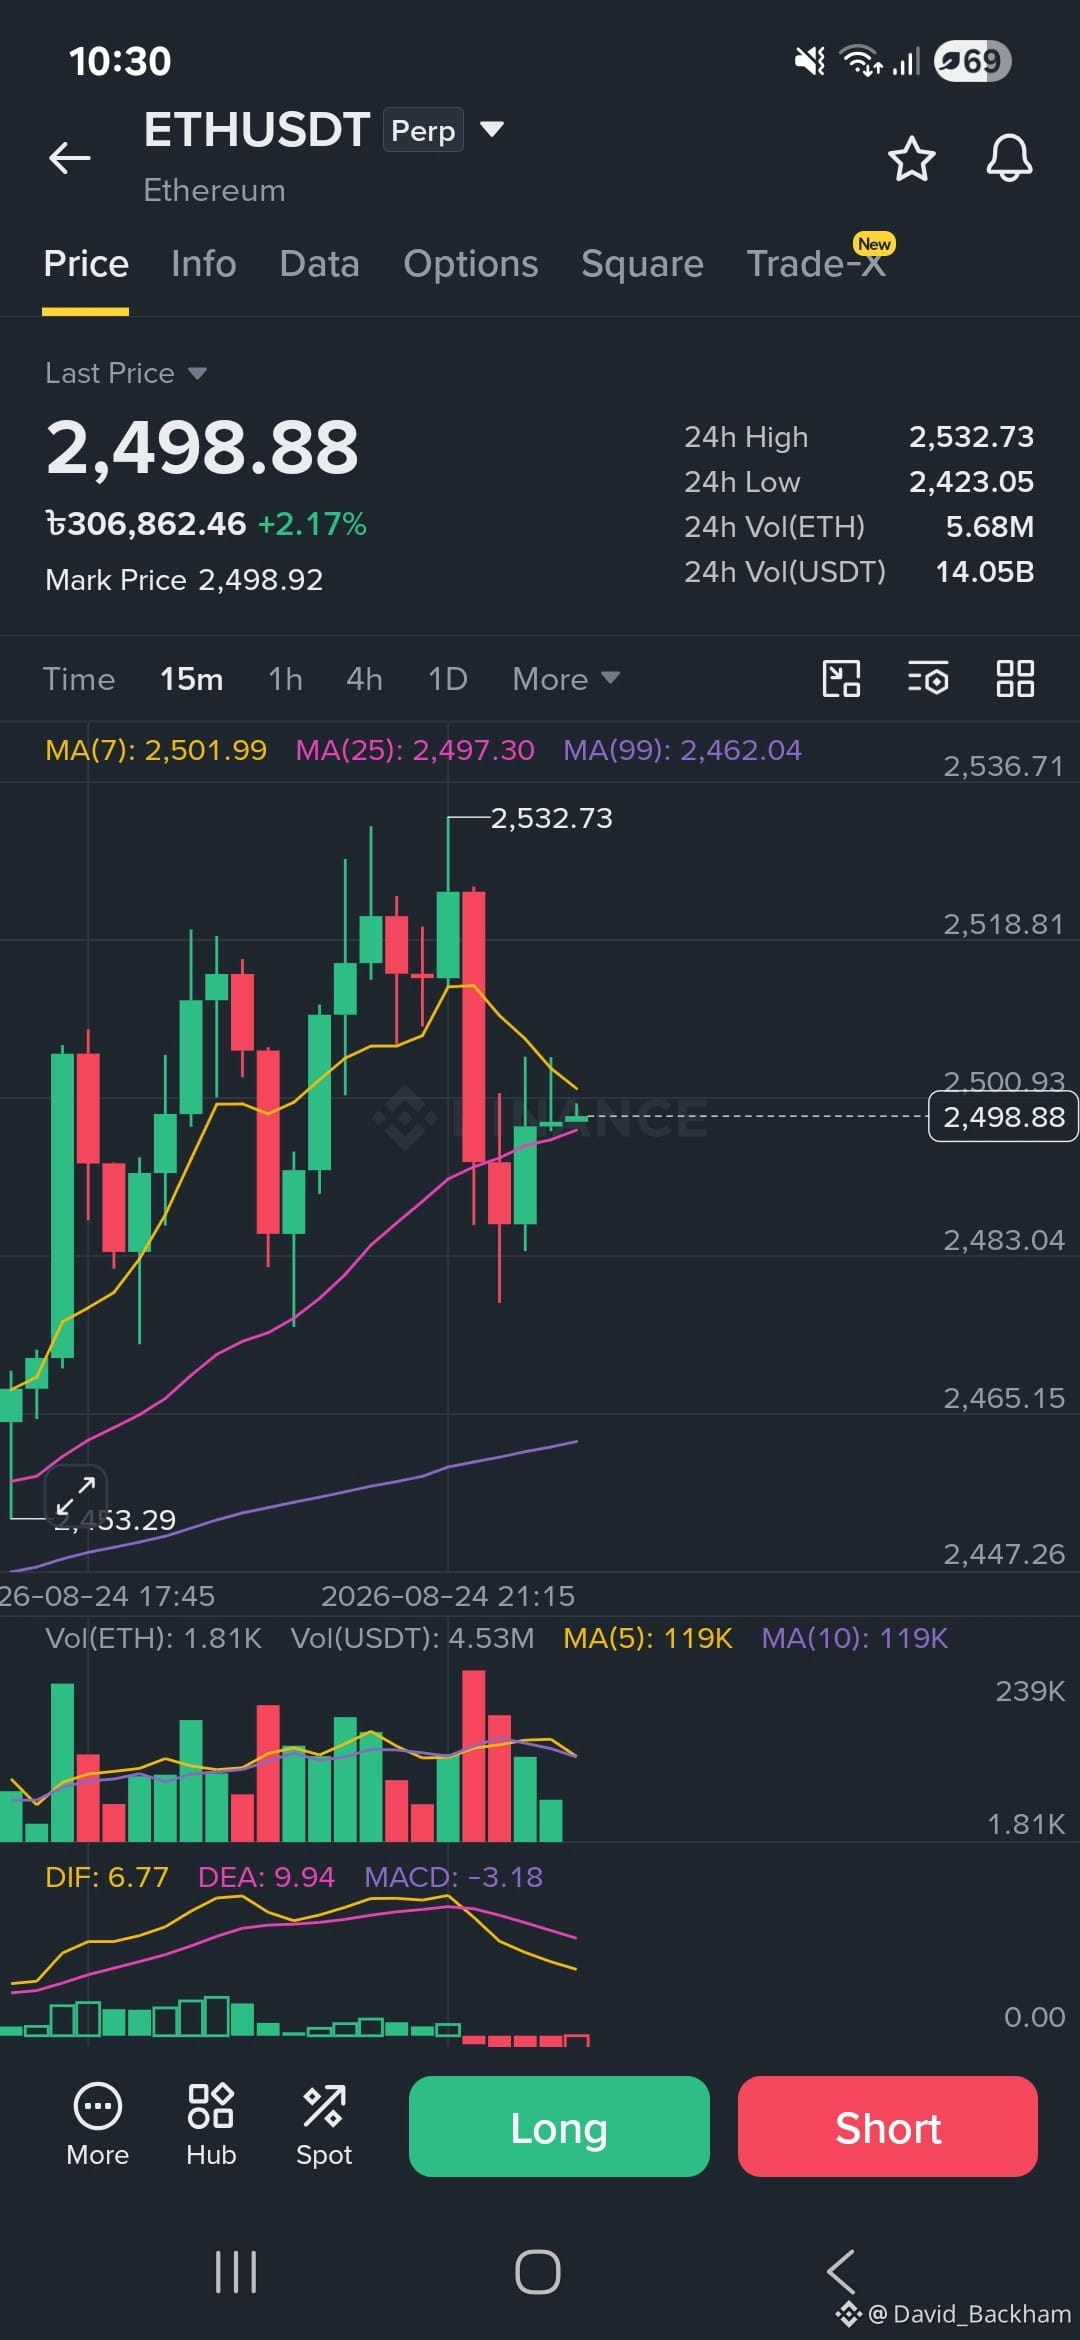The width and height of the screenshot is (1080, 2340).
Task: Select the 15m chart interval
Action: pos(192,679)
